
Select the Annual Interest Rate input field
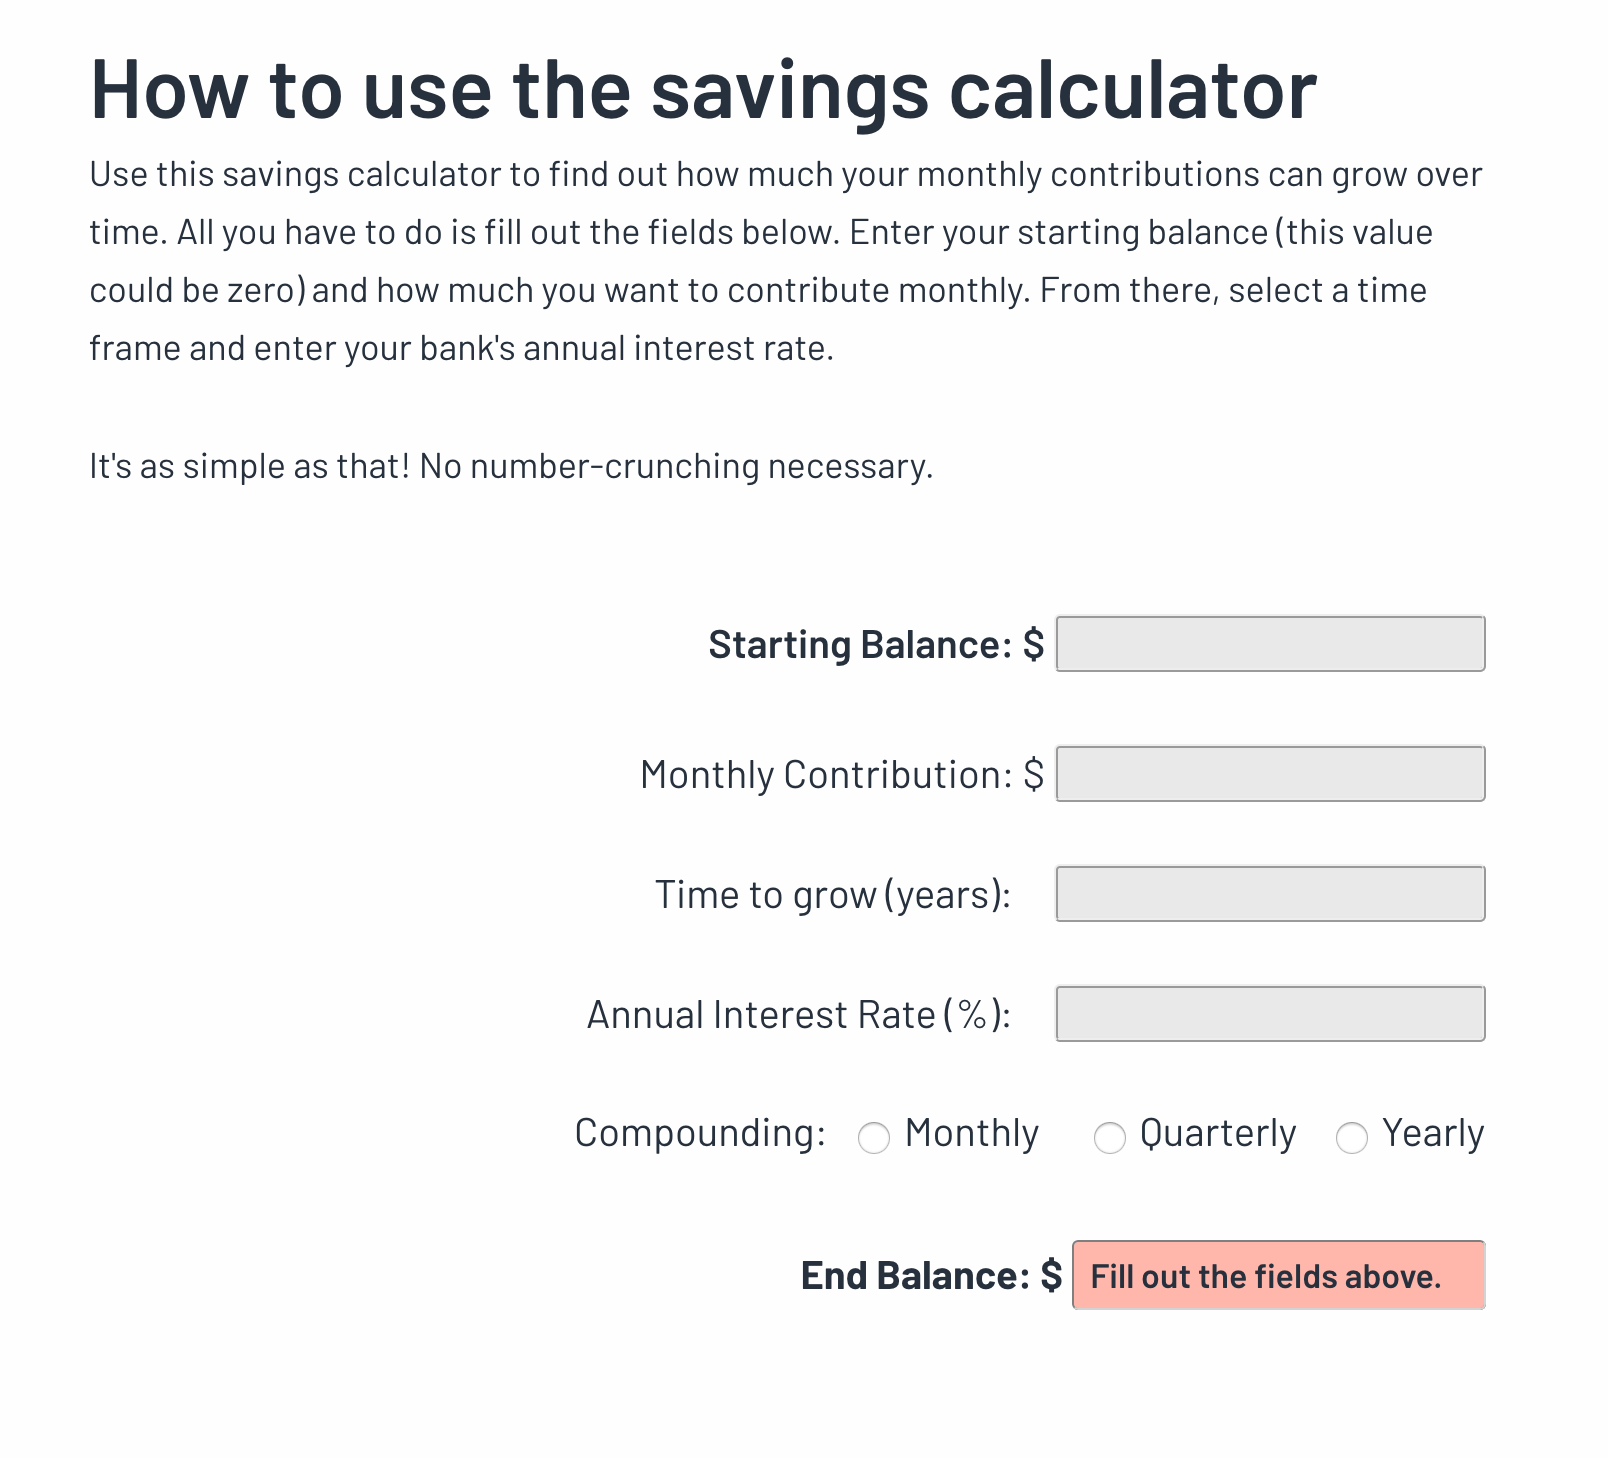point(1270,1014)
